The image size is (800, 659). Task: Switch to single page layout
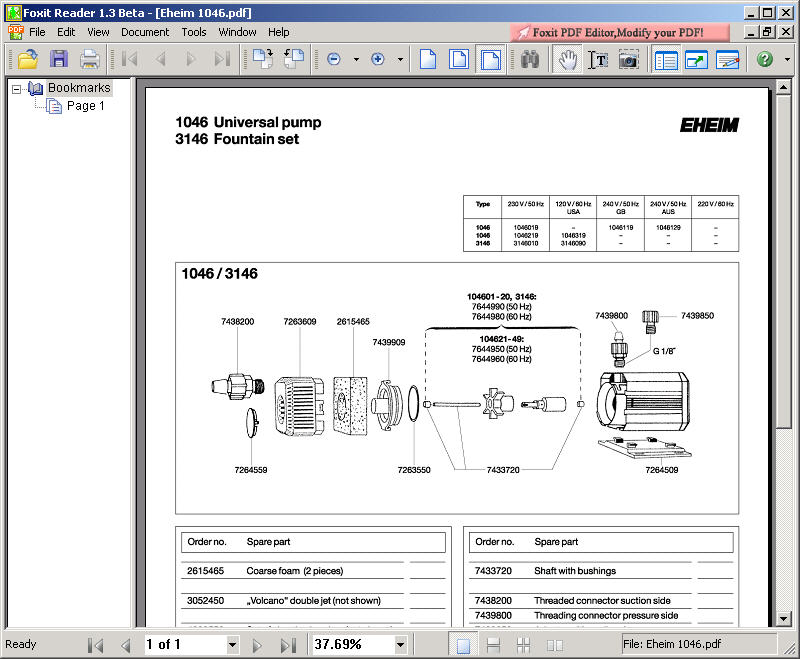[463, 645]
